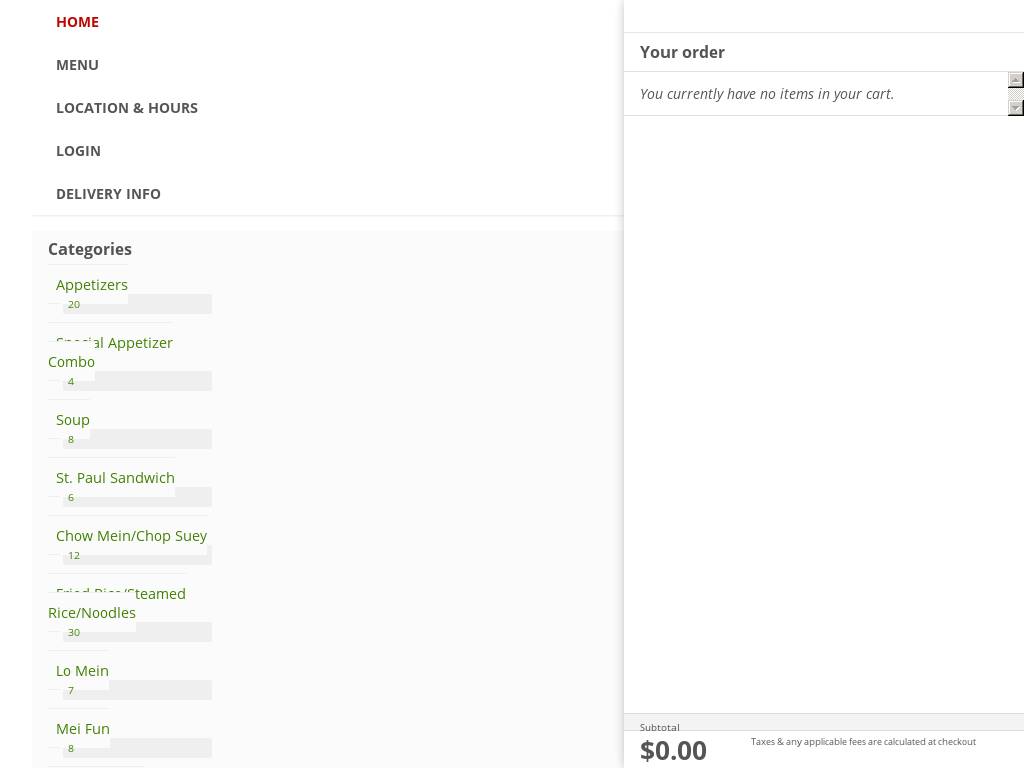Click the Appetizers count badge showing 20

(74, 304)
